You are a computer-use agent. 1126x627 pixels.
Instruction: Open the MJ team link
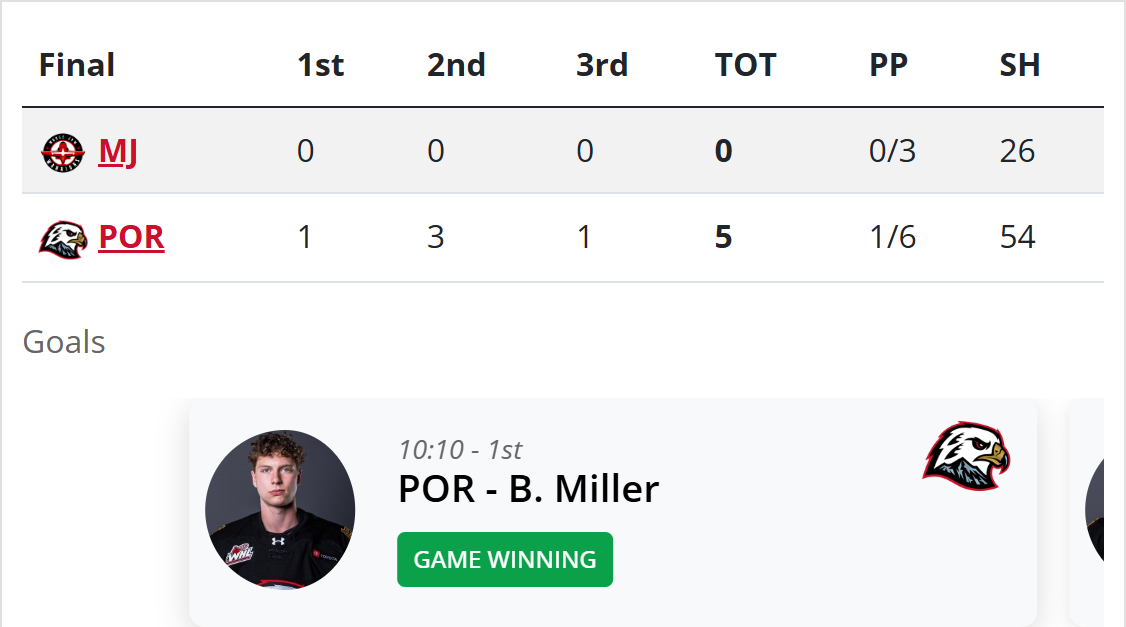click(118, 152)
